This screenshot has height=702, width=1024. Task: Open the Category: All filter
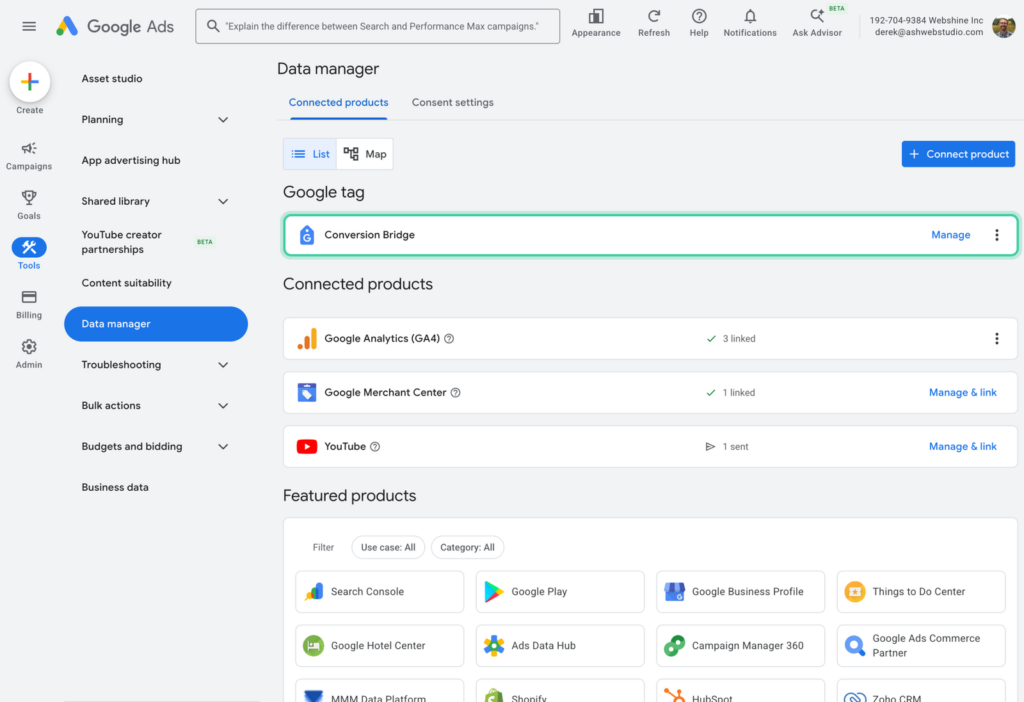pyautogui.click(x=467, y=547)
